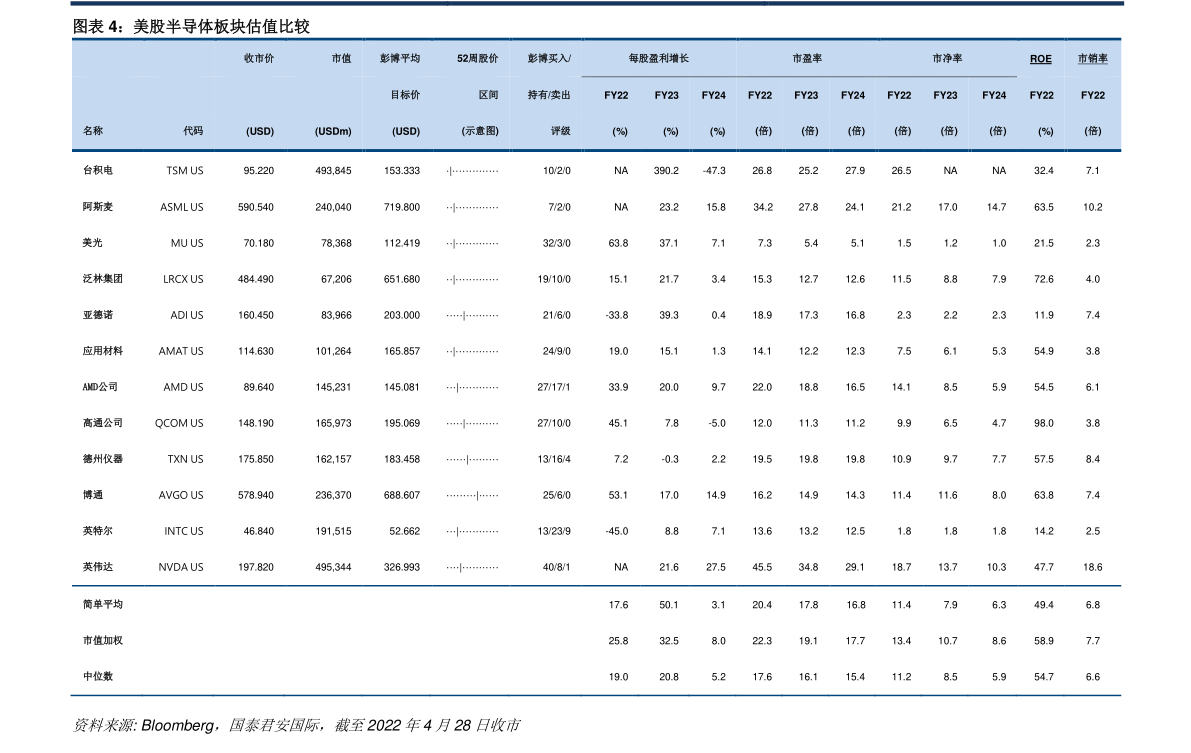Select ticker AMD US
The height and width of the screenshot is (753, 1191).
pyautogui.click(x=184, y=388)
